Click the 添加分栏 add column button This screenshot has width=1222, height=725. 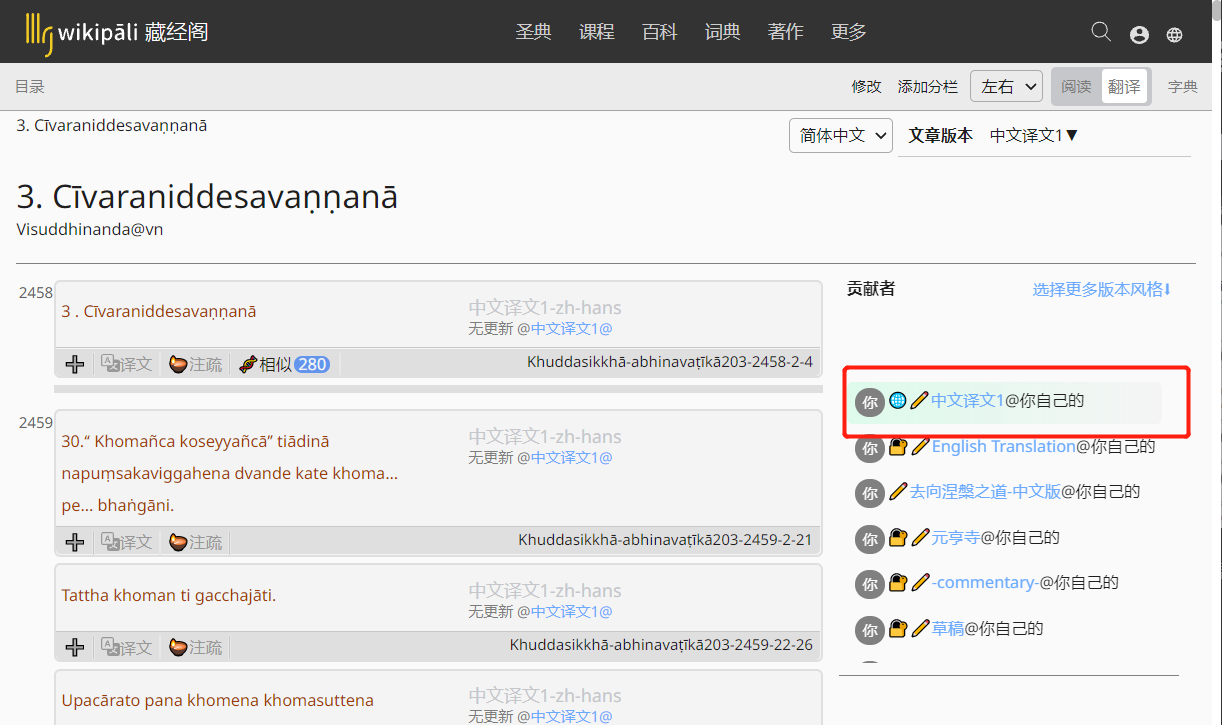[x=927, y=87]
